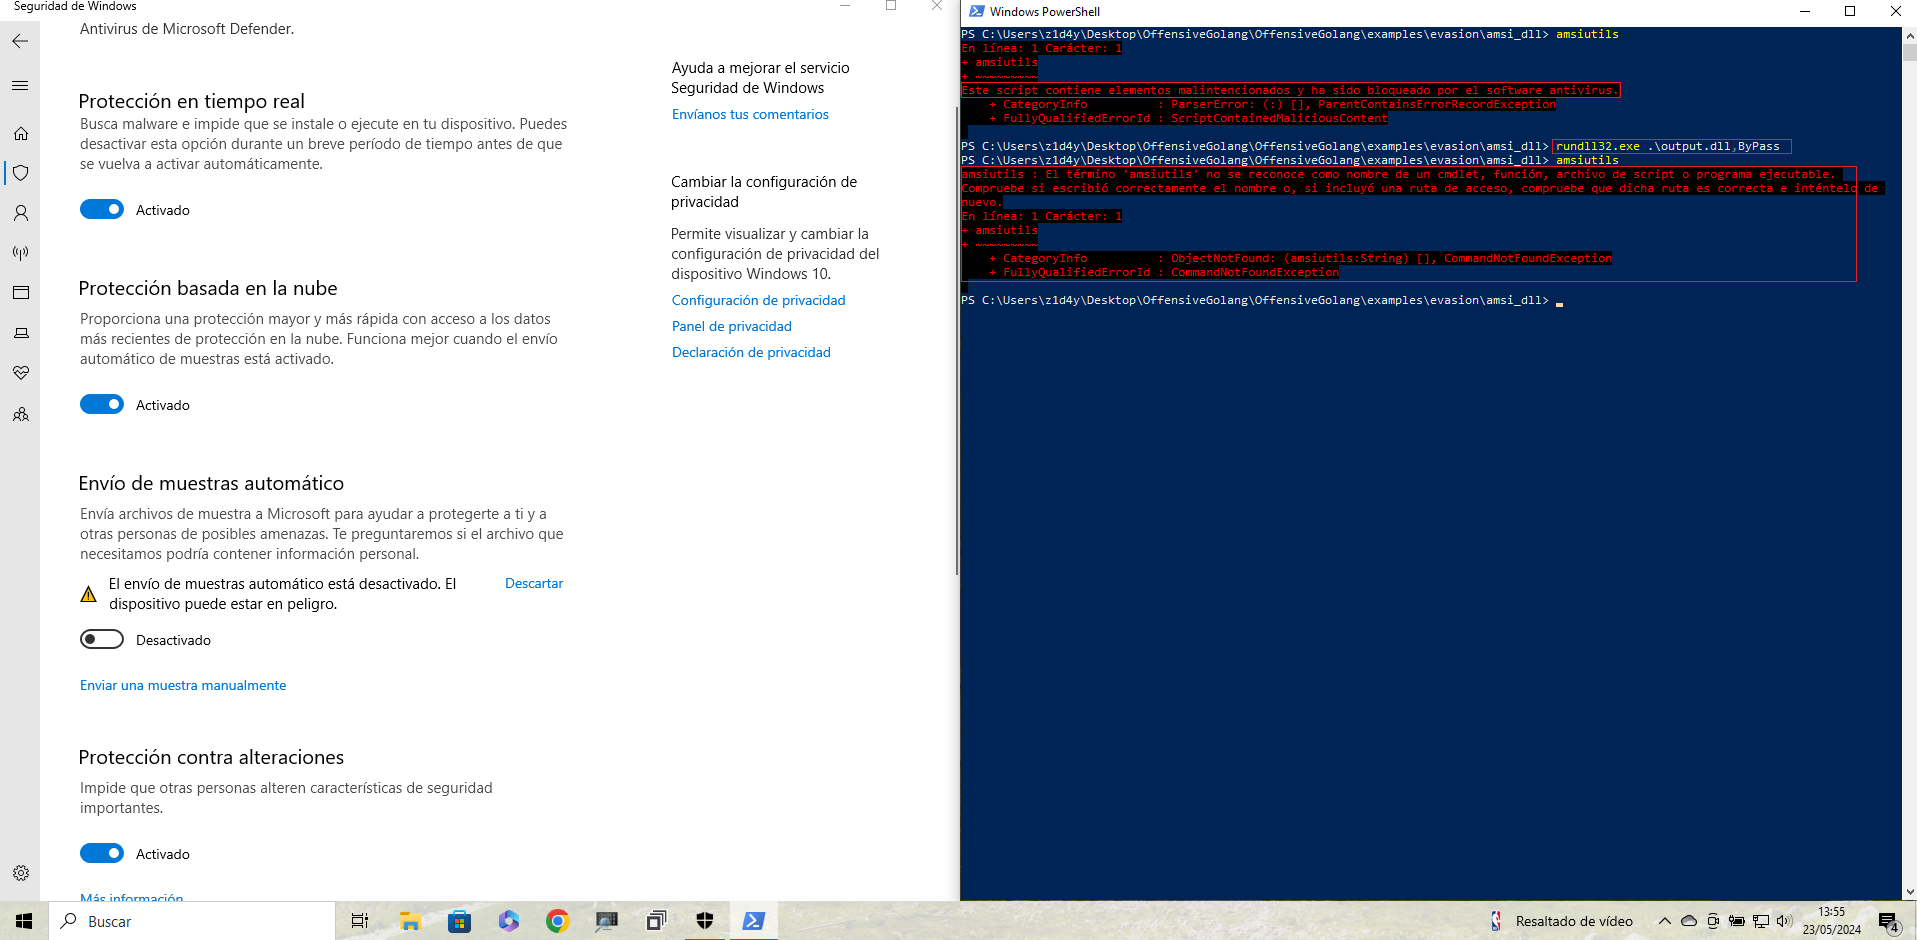
Task: Open the firewall and network antenna icon
Action: point(20,253)
